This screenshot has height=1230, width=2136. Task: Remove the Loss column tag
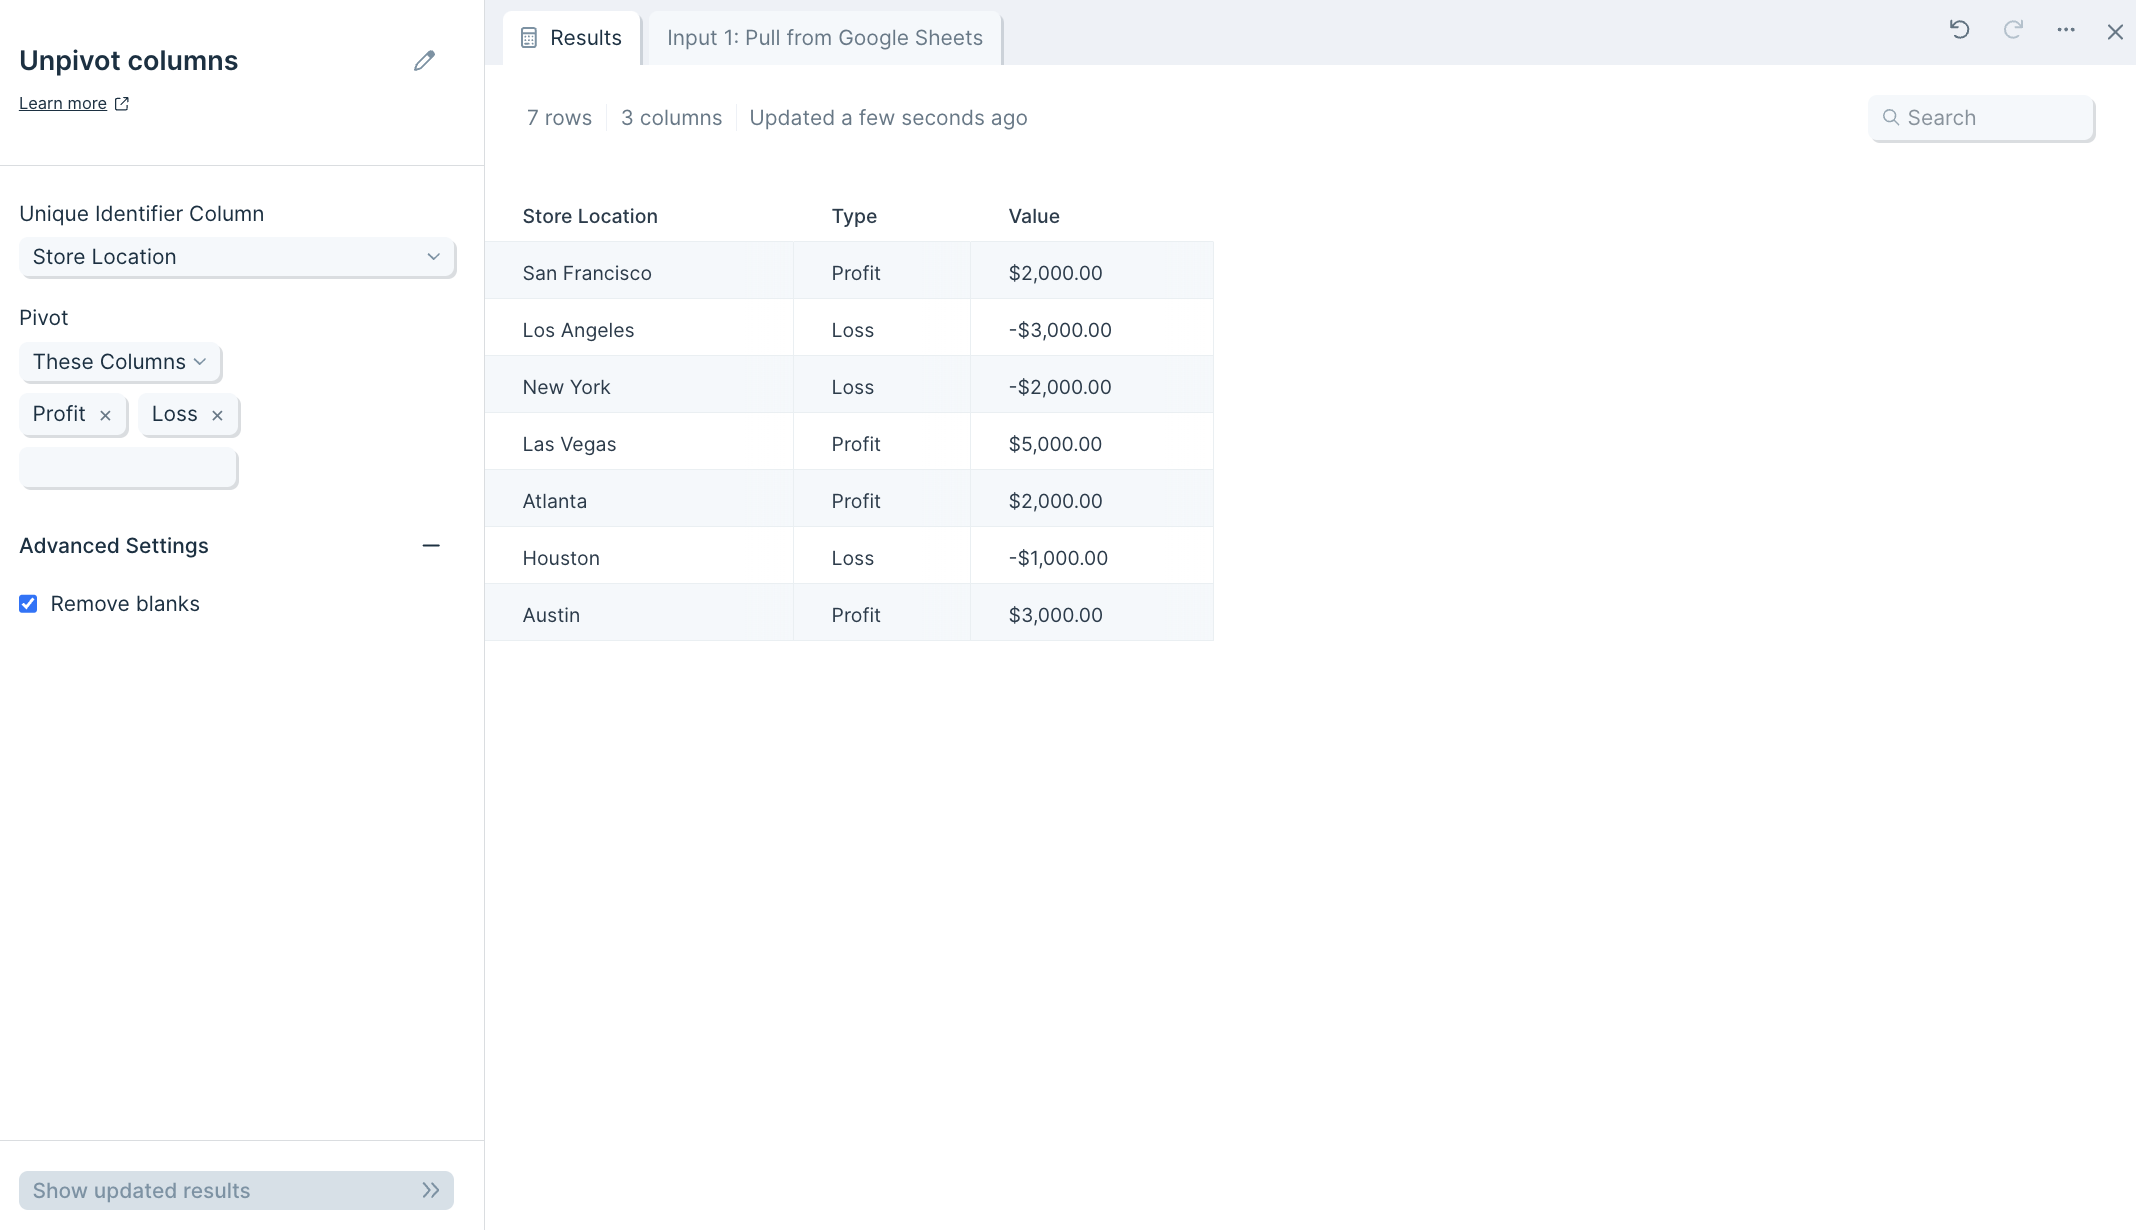217,415
